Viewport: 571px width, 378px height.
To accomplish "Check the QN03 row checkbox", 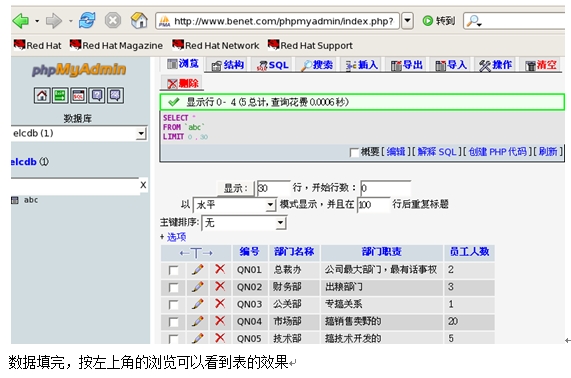I will (x=174, y=305).
